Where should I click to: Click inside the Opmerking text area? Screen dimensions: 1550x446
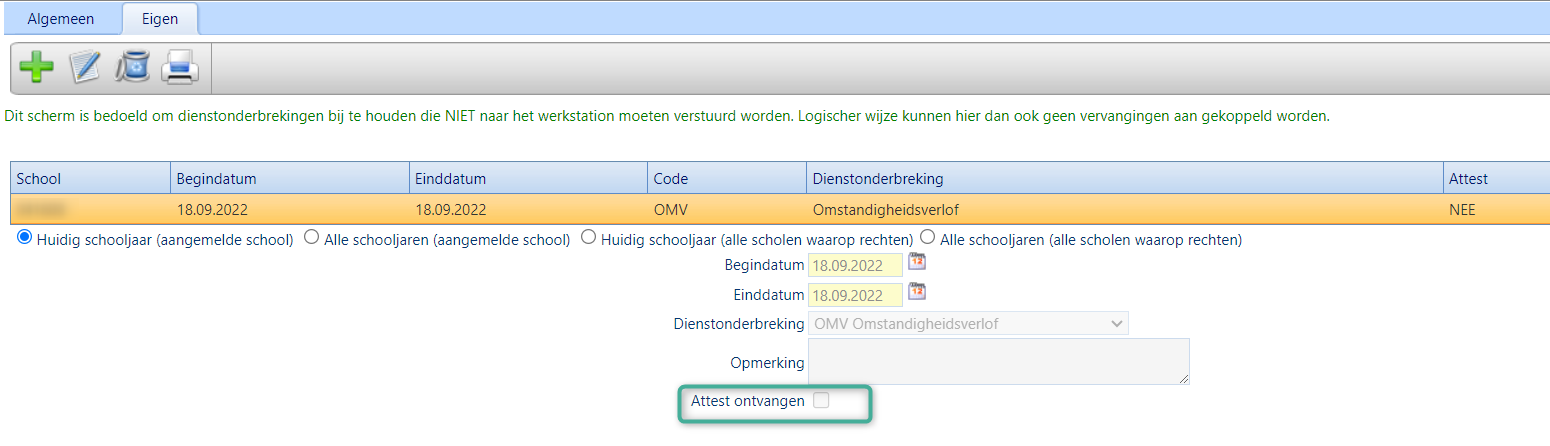point(998,361)
